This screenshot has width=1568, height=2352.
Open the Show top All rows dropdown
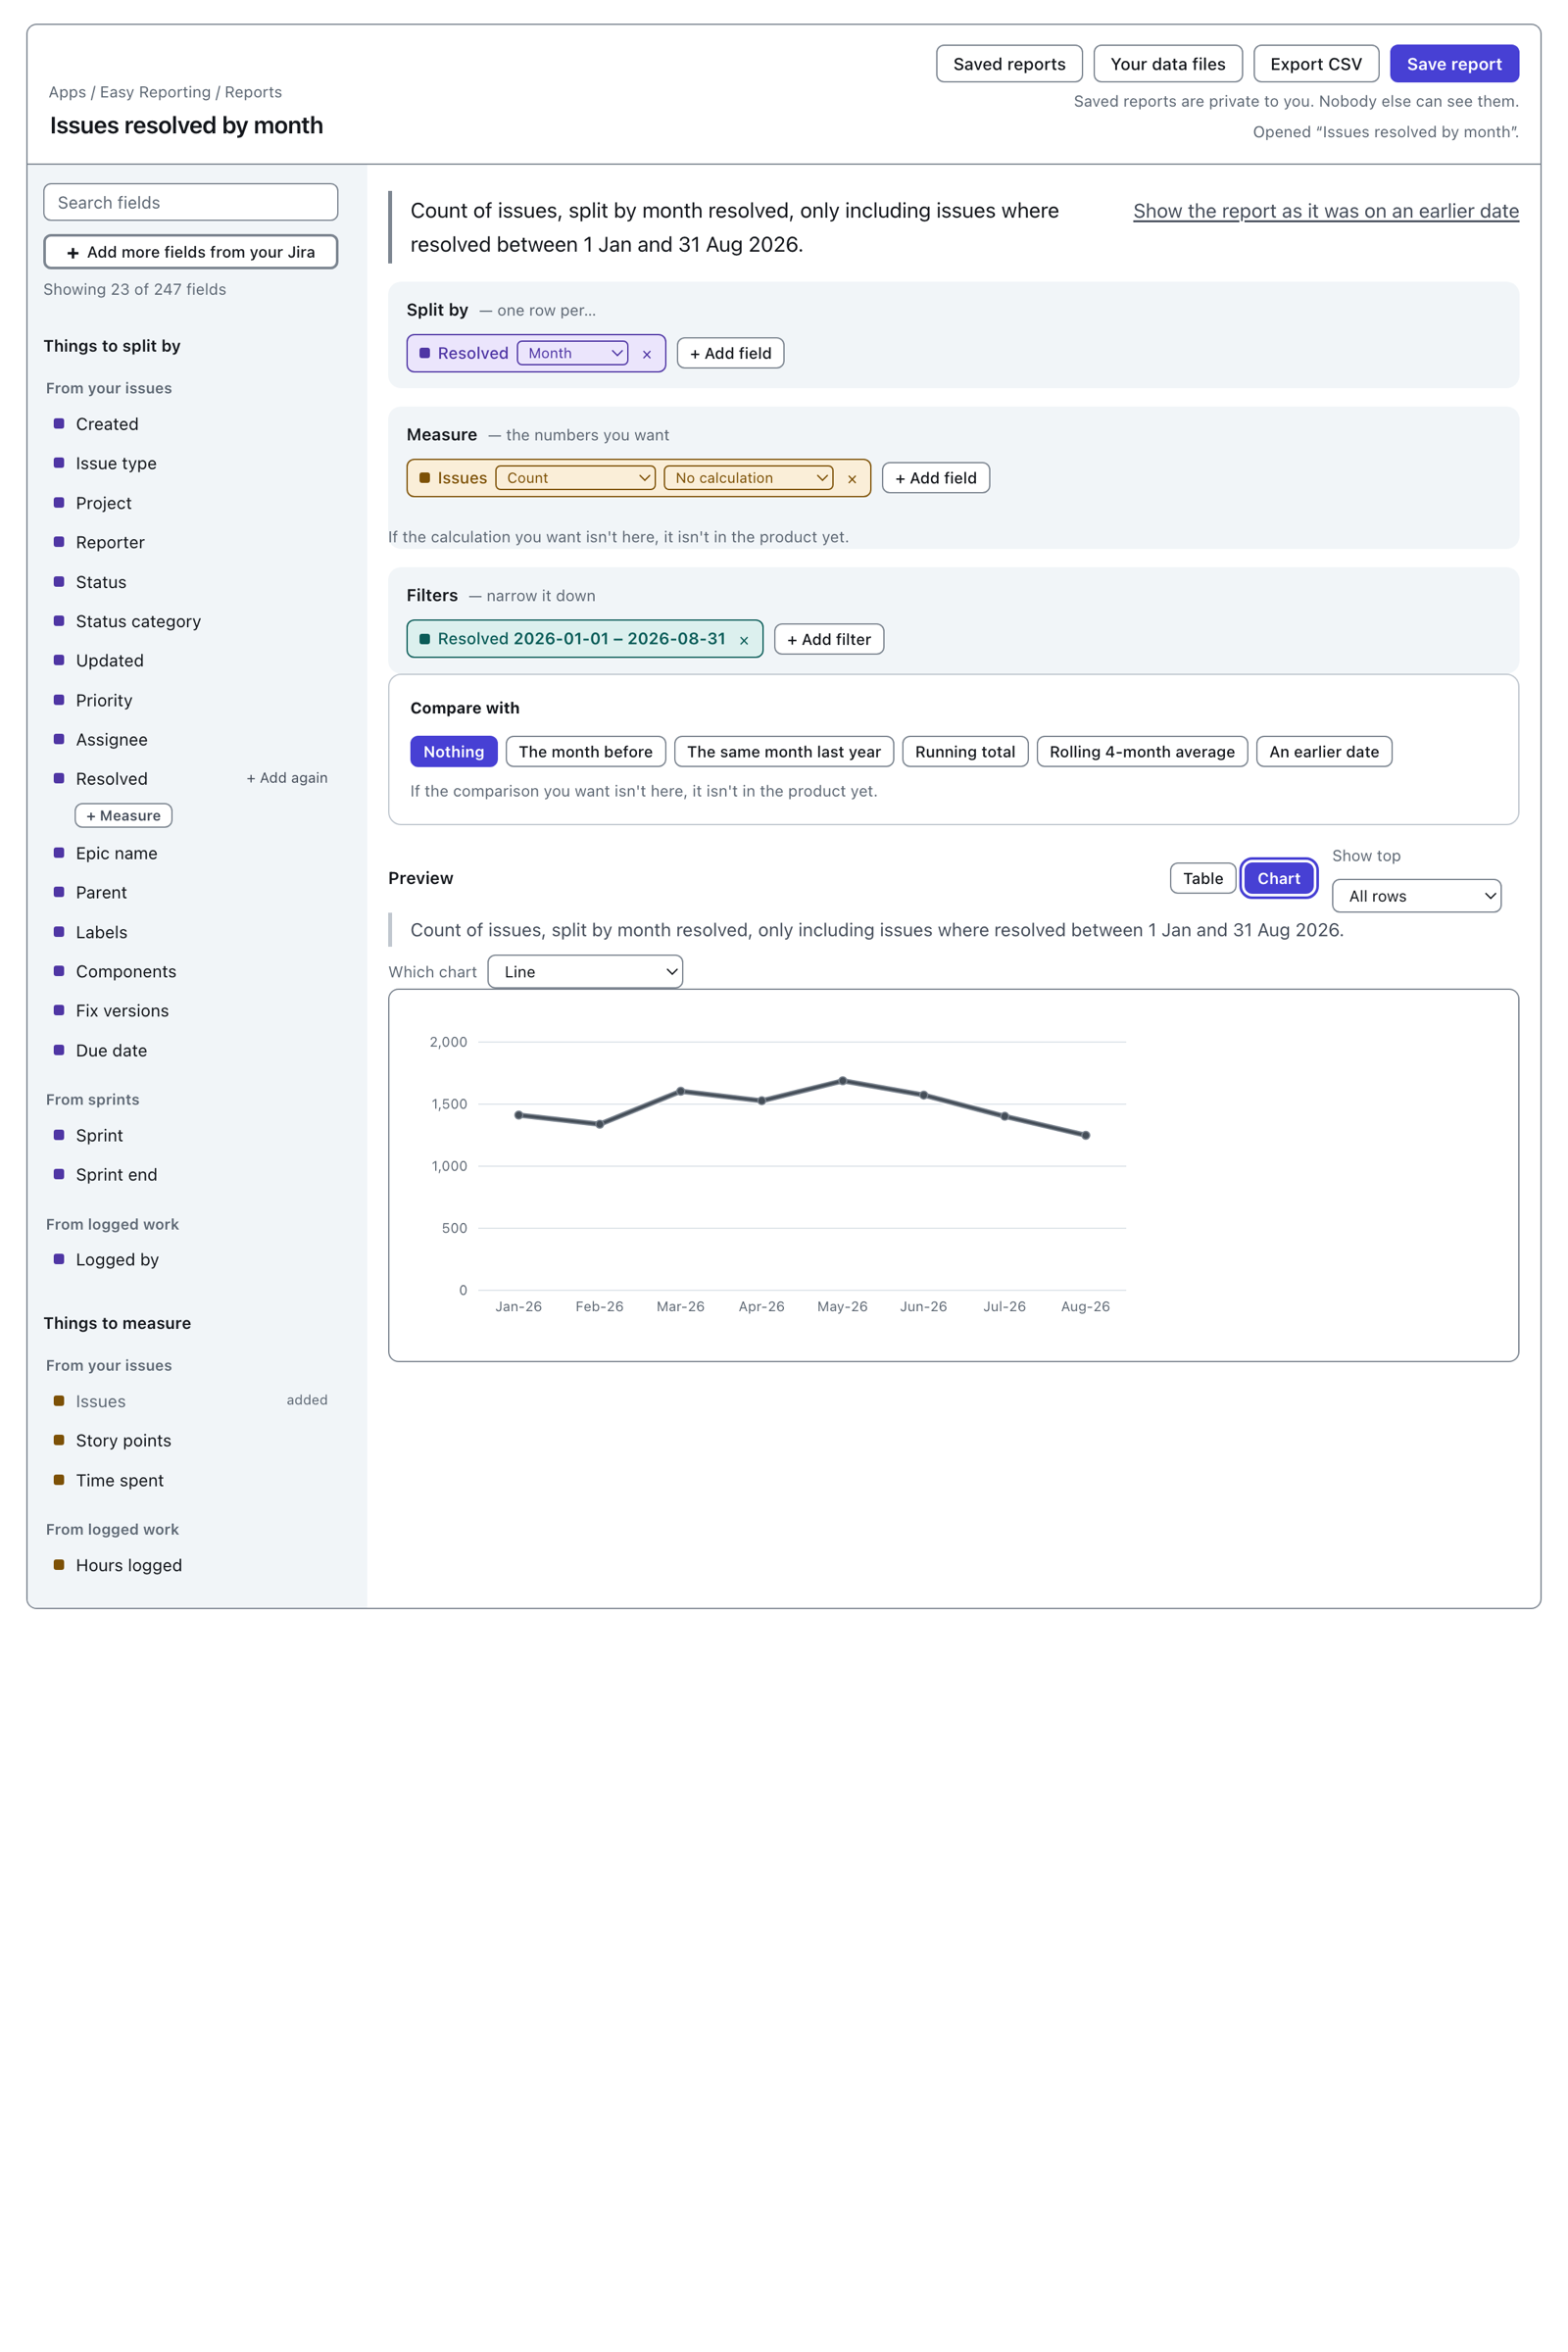pyautogui.click(x=1417, y=896)
